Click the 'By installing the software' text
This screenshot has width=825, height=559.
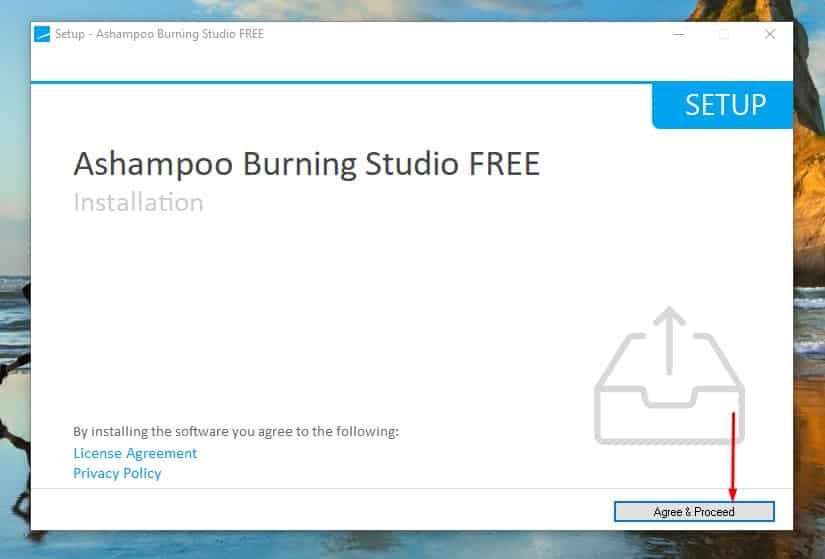tap(236, 431)
